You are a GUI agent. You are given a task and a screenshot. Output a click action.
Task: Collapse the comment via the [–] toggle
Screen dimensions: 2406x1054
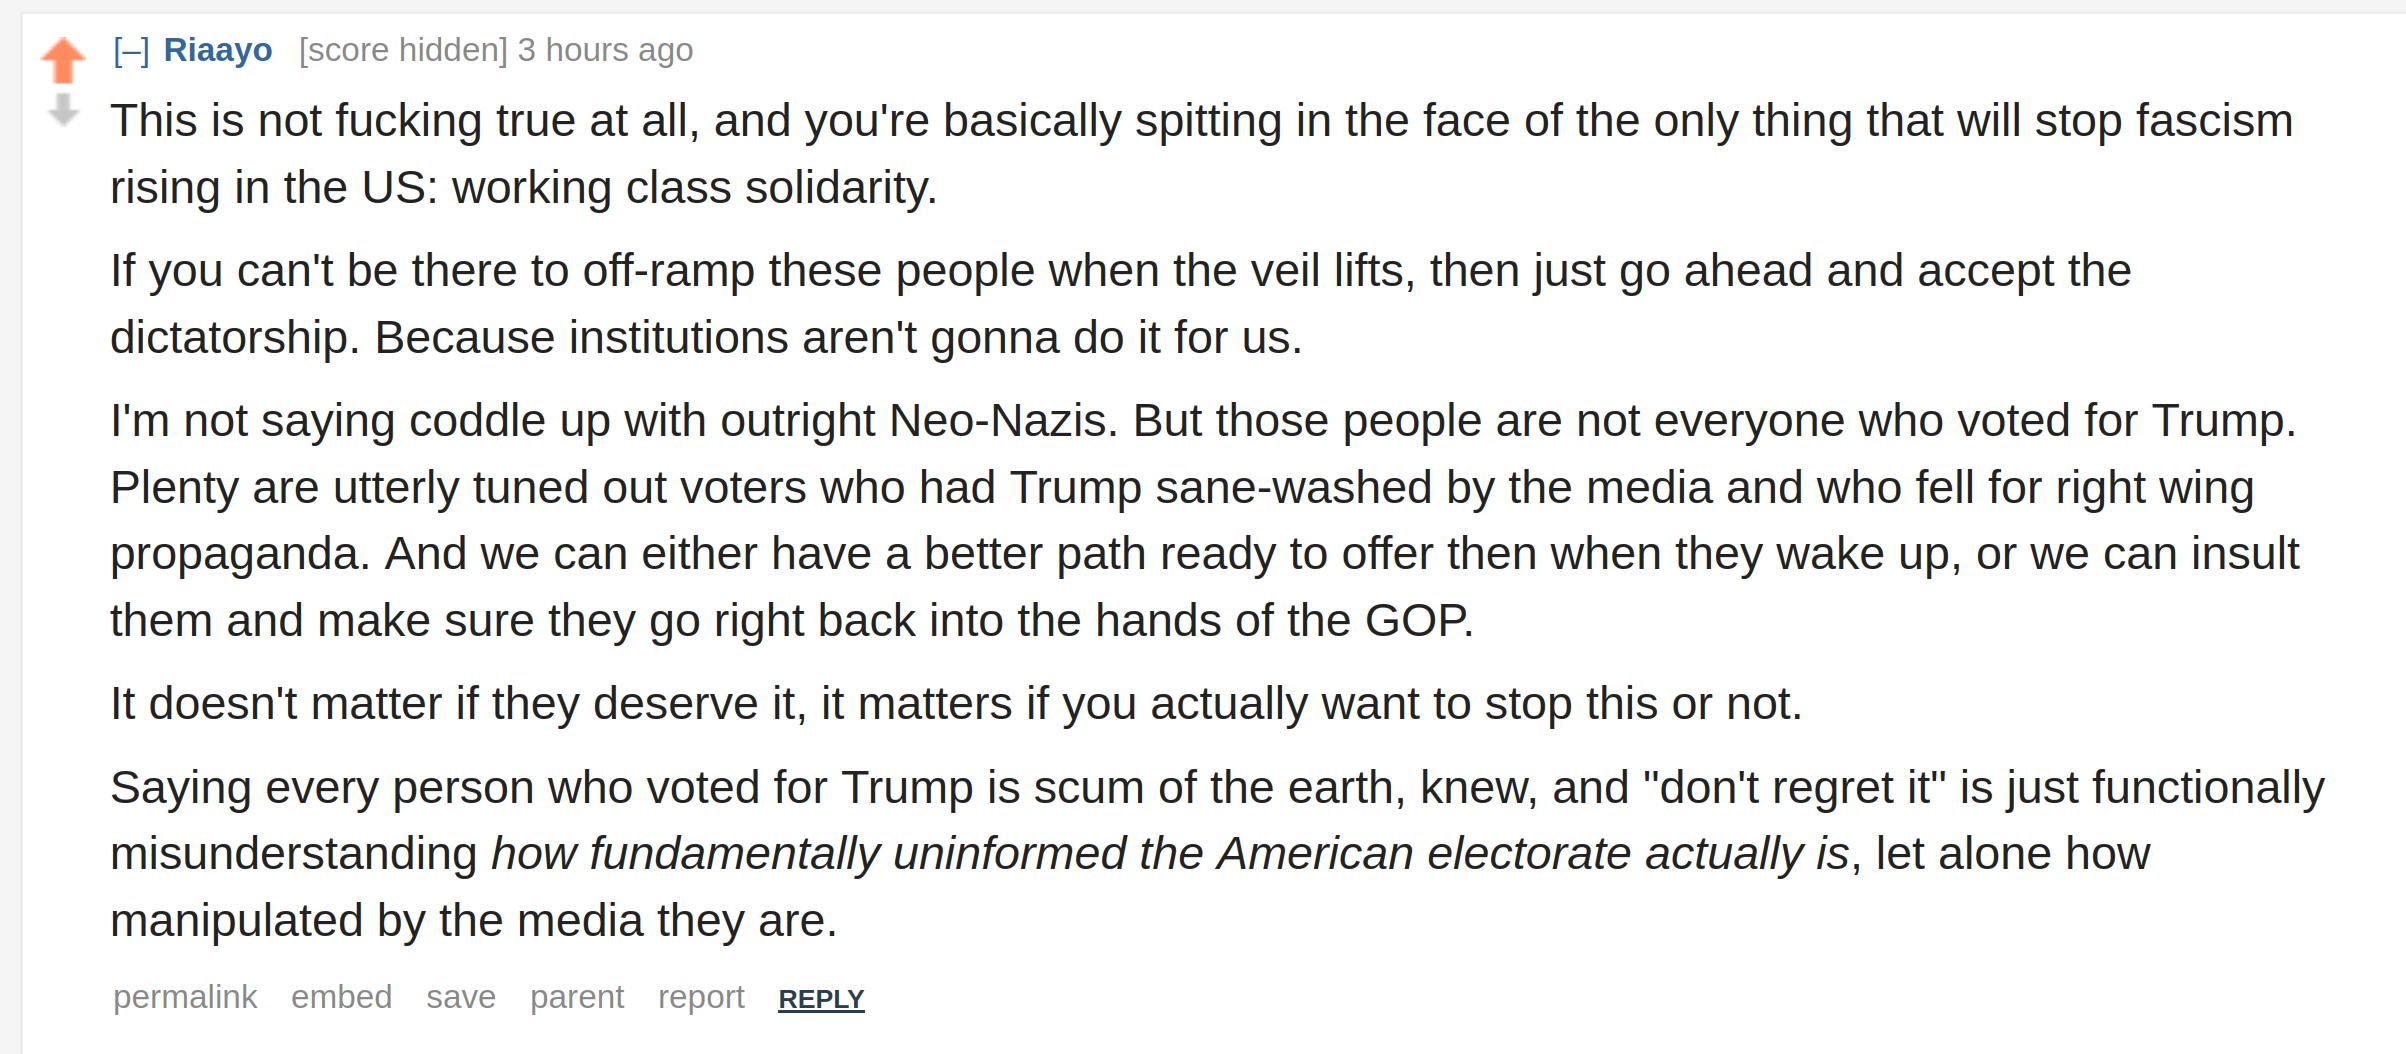click(131, 50)
